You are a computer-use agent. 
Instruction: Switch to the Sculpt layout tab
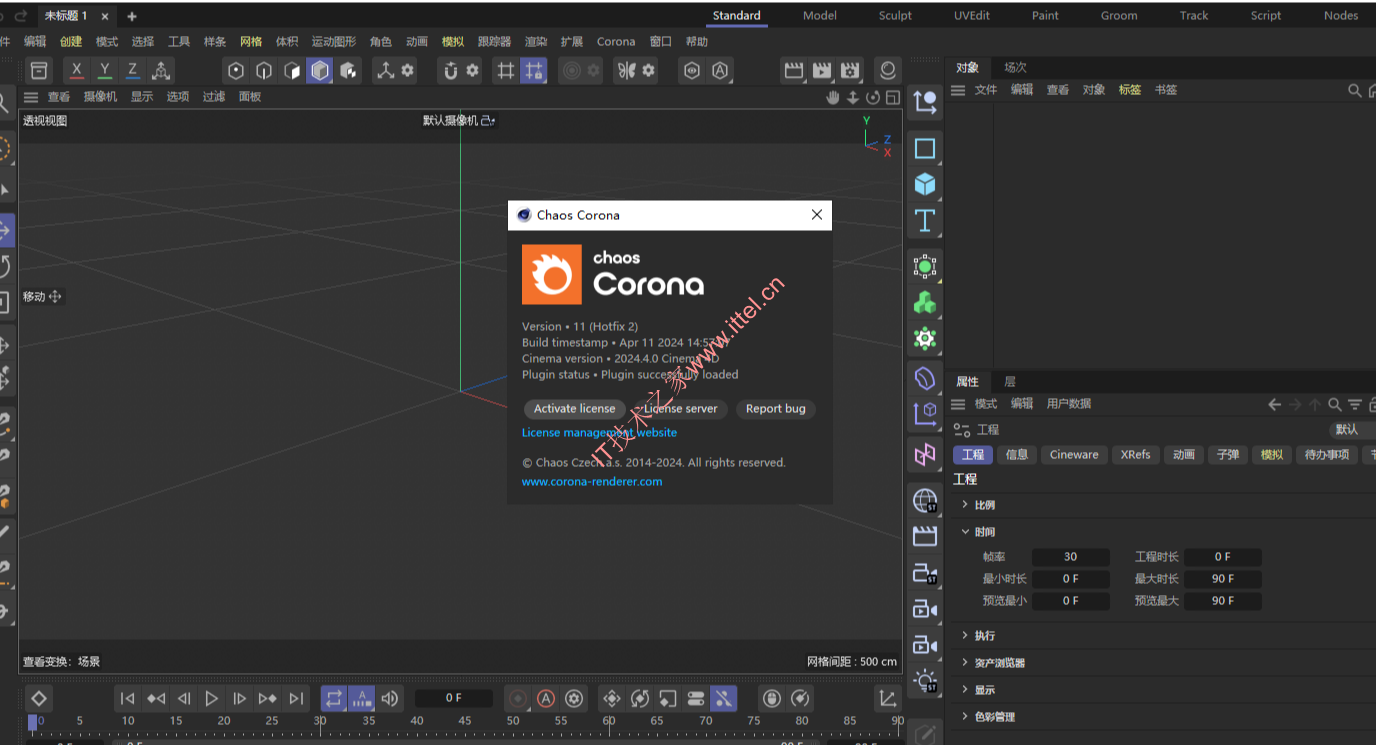(x=895, y=15)
